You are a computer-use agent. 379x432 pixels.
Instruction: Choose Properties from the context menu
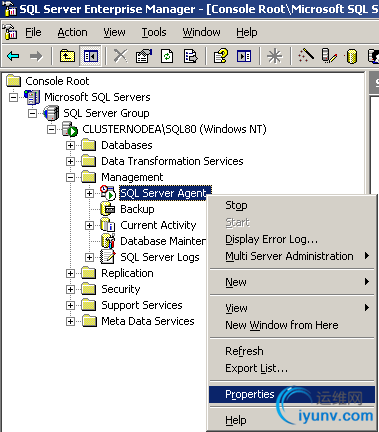coord(291,394)
